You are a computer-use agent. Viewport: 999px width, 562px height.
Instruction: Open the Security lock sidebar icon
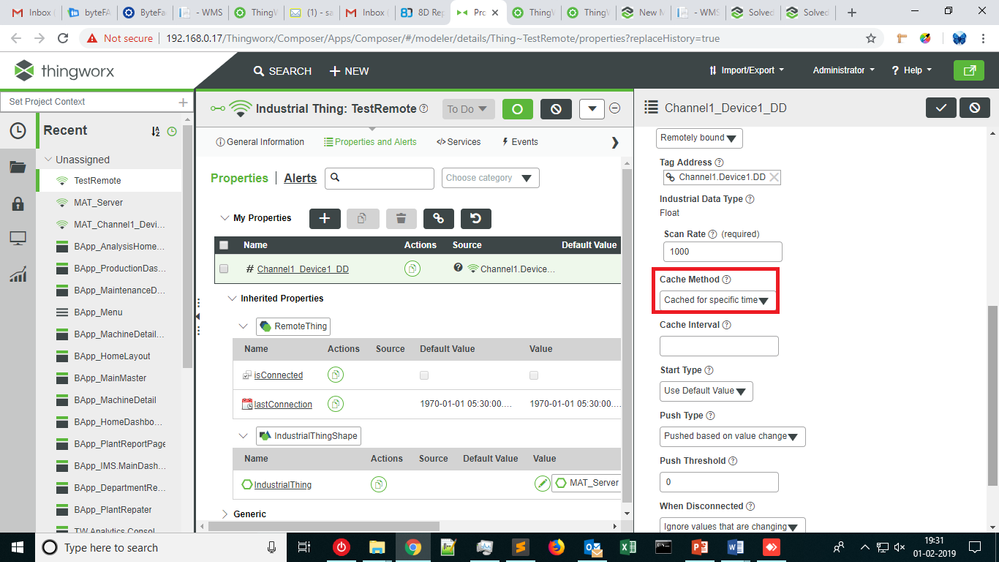tap(18, 203)
